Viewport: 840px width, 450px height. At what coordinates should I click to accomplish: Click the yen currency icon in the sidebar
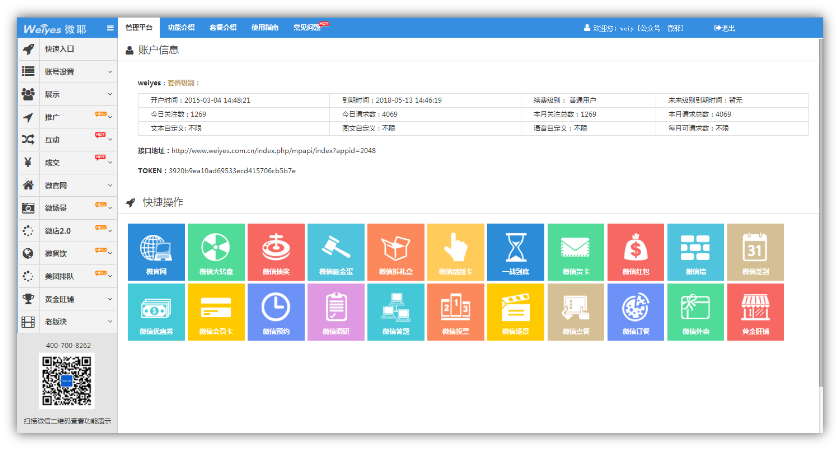coord(28,162)
